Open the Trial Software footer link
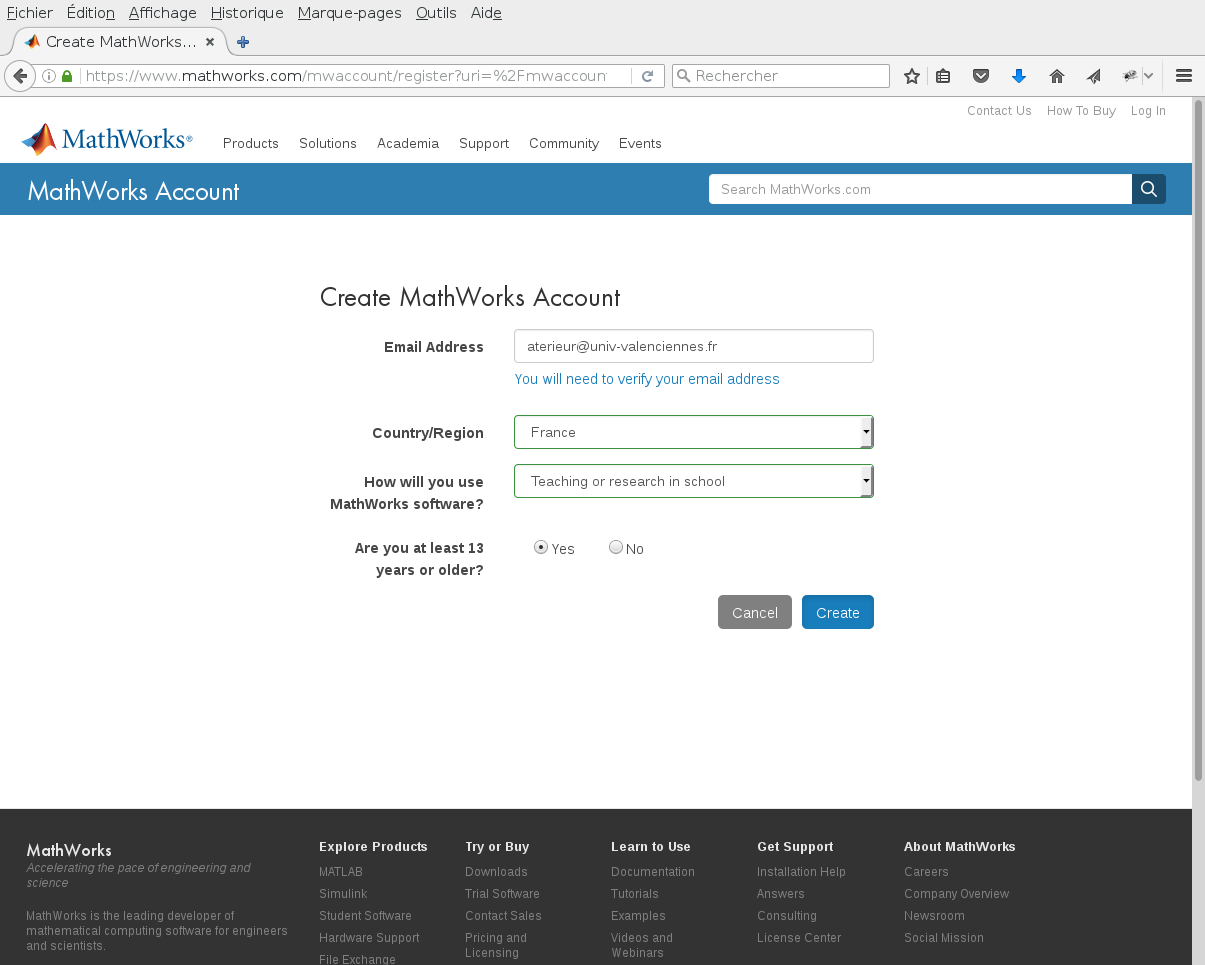Screen dimensions: 1205x965 [x=502, y=894]
